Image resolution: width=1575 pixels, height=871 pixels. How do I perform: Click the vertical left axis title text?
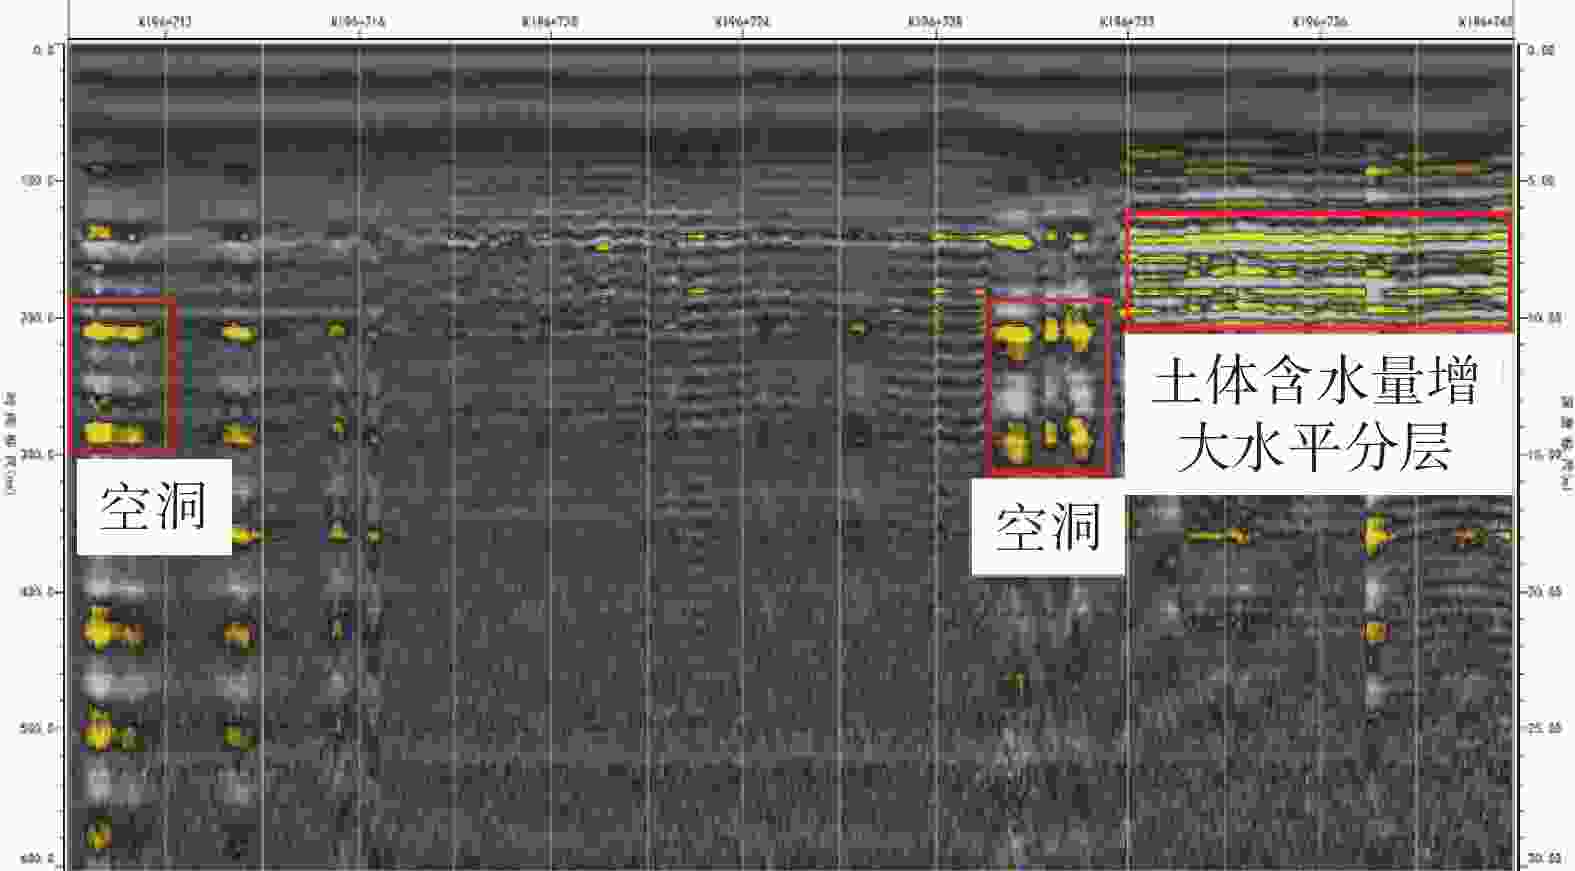coord(10,441)
